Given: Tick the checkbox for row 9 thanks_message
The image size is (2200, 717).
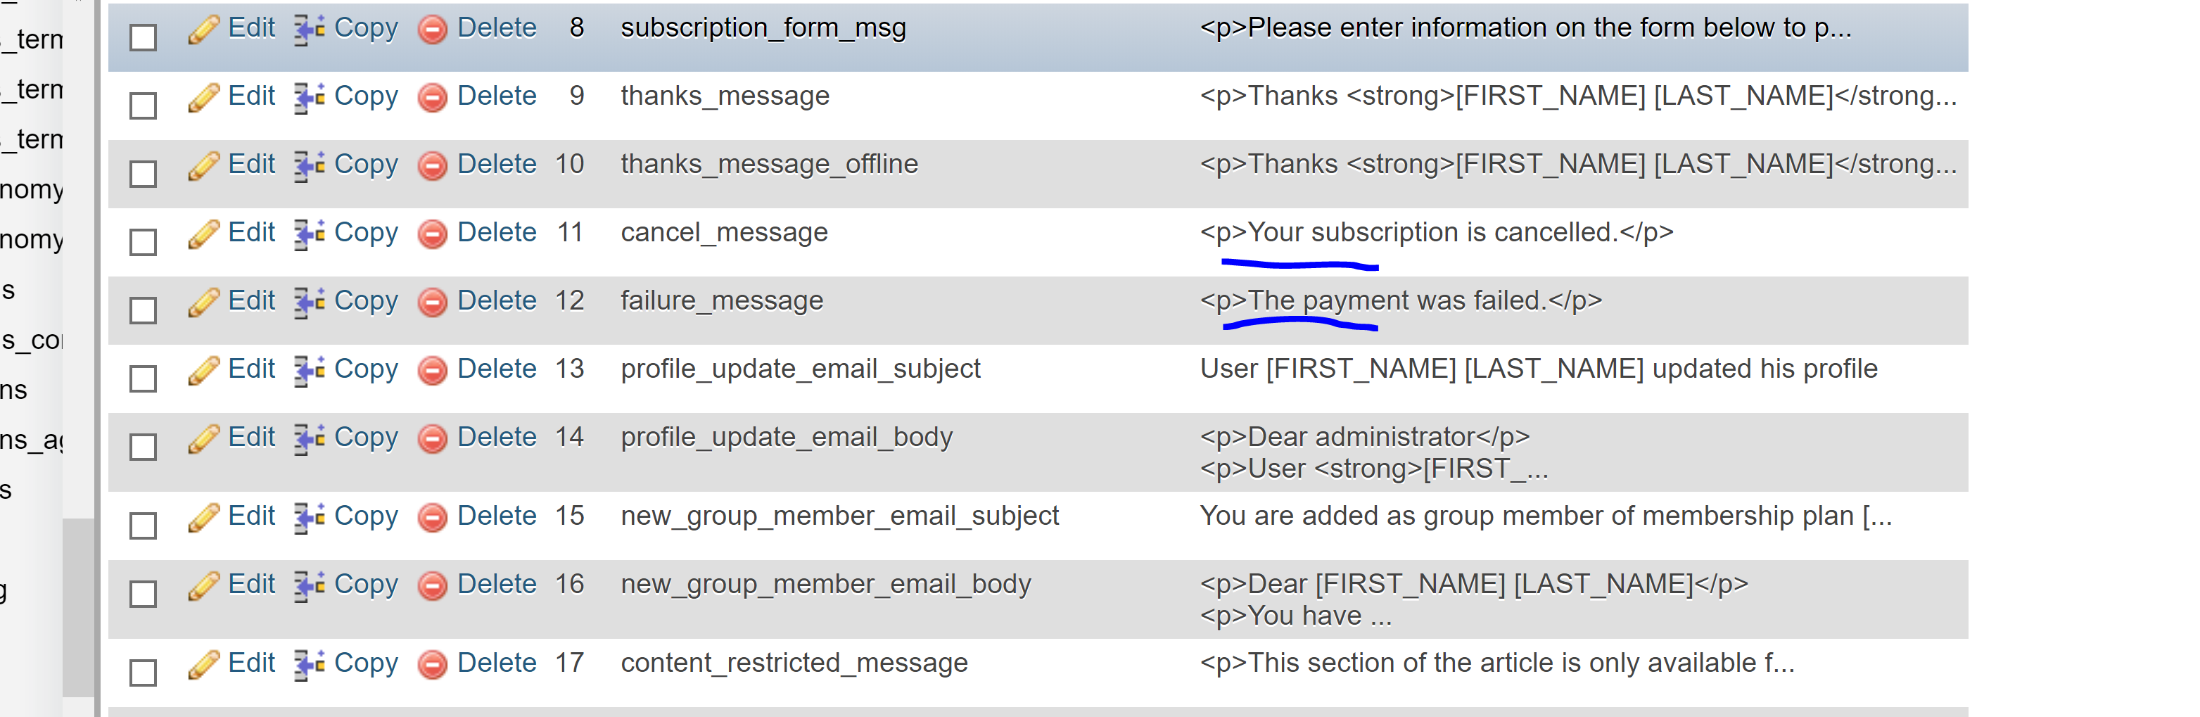Looking at the screenshot, I should (x=144, y=105).
